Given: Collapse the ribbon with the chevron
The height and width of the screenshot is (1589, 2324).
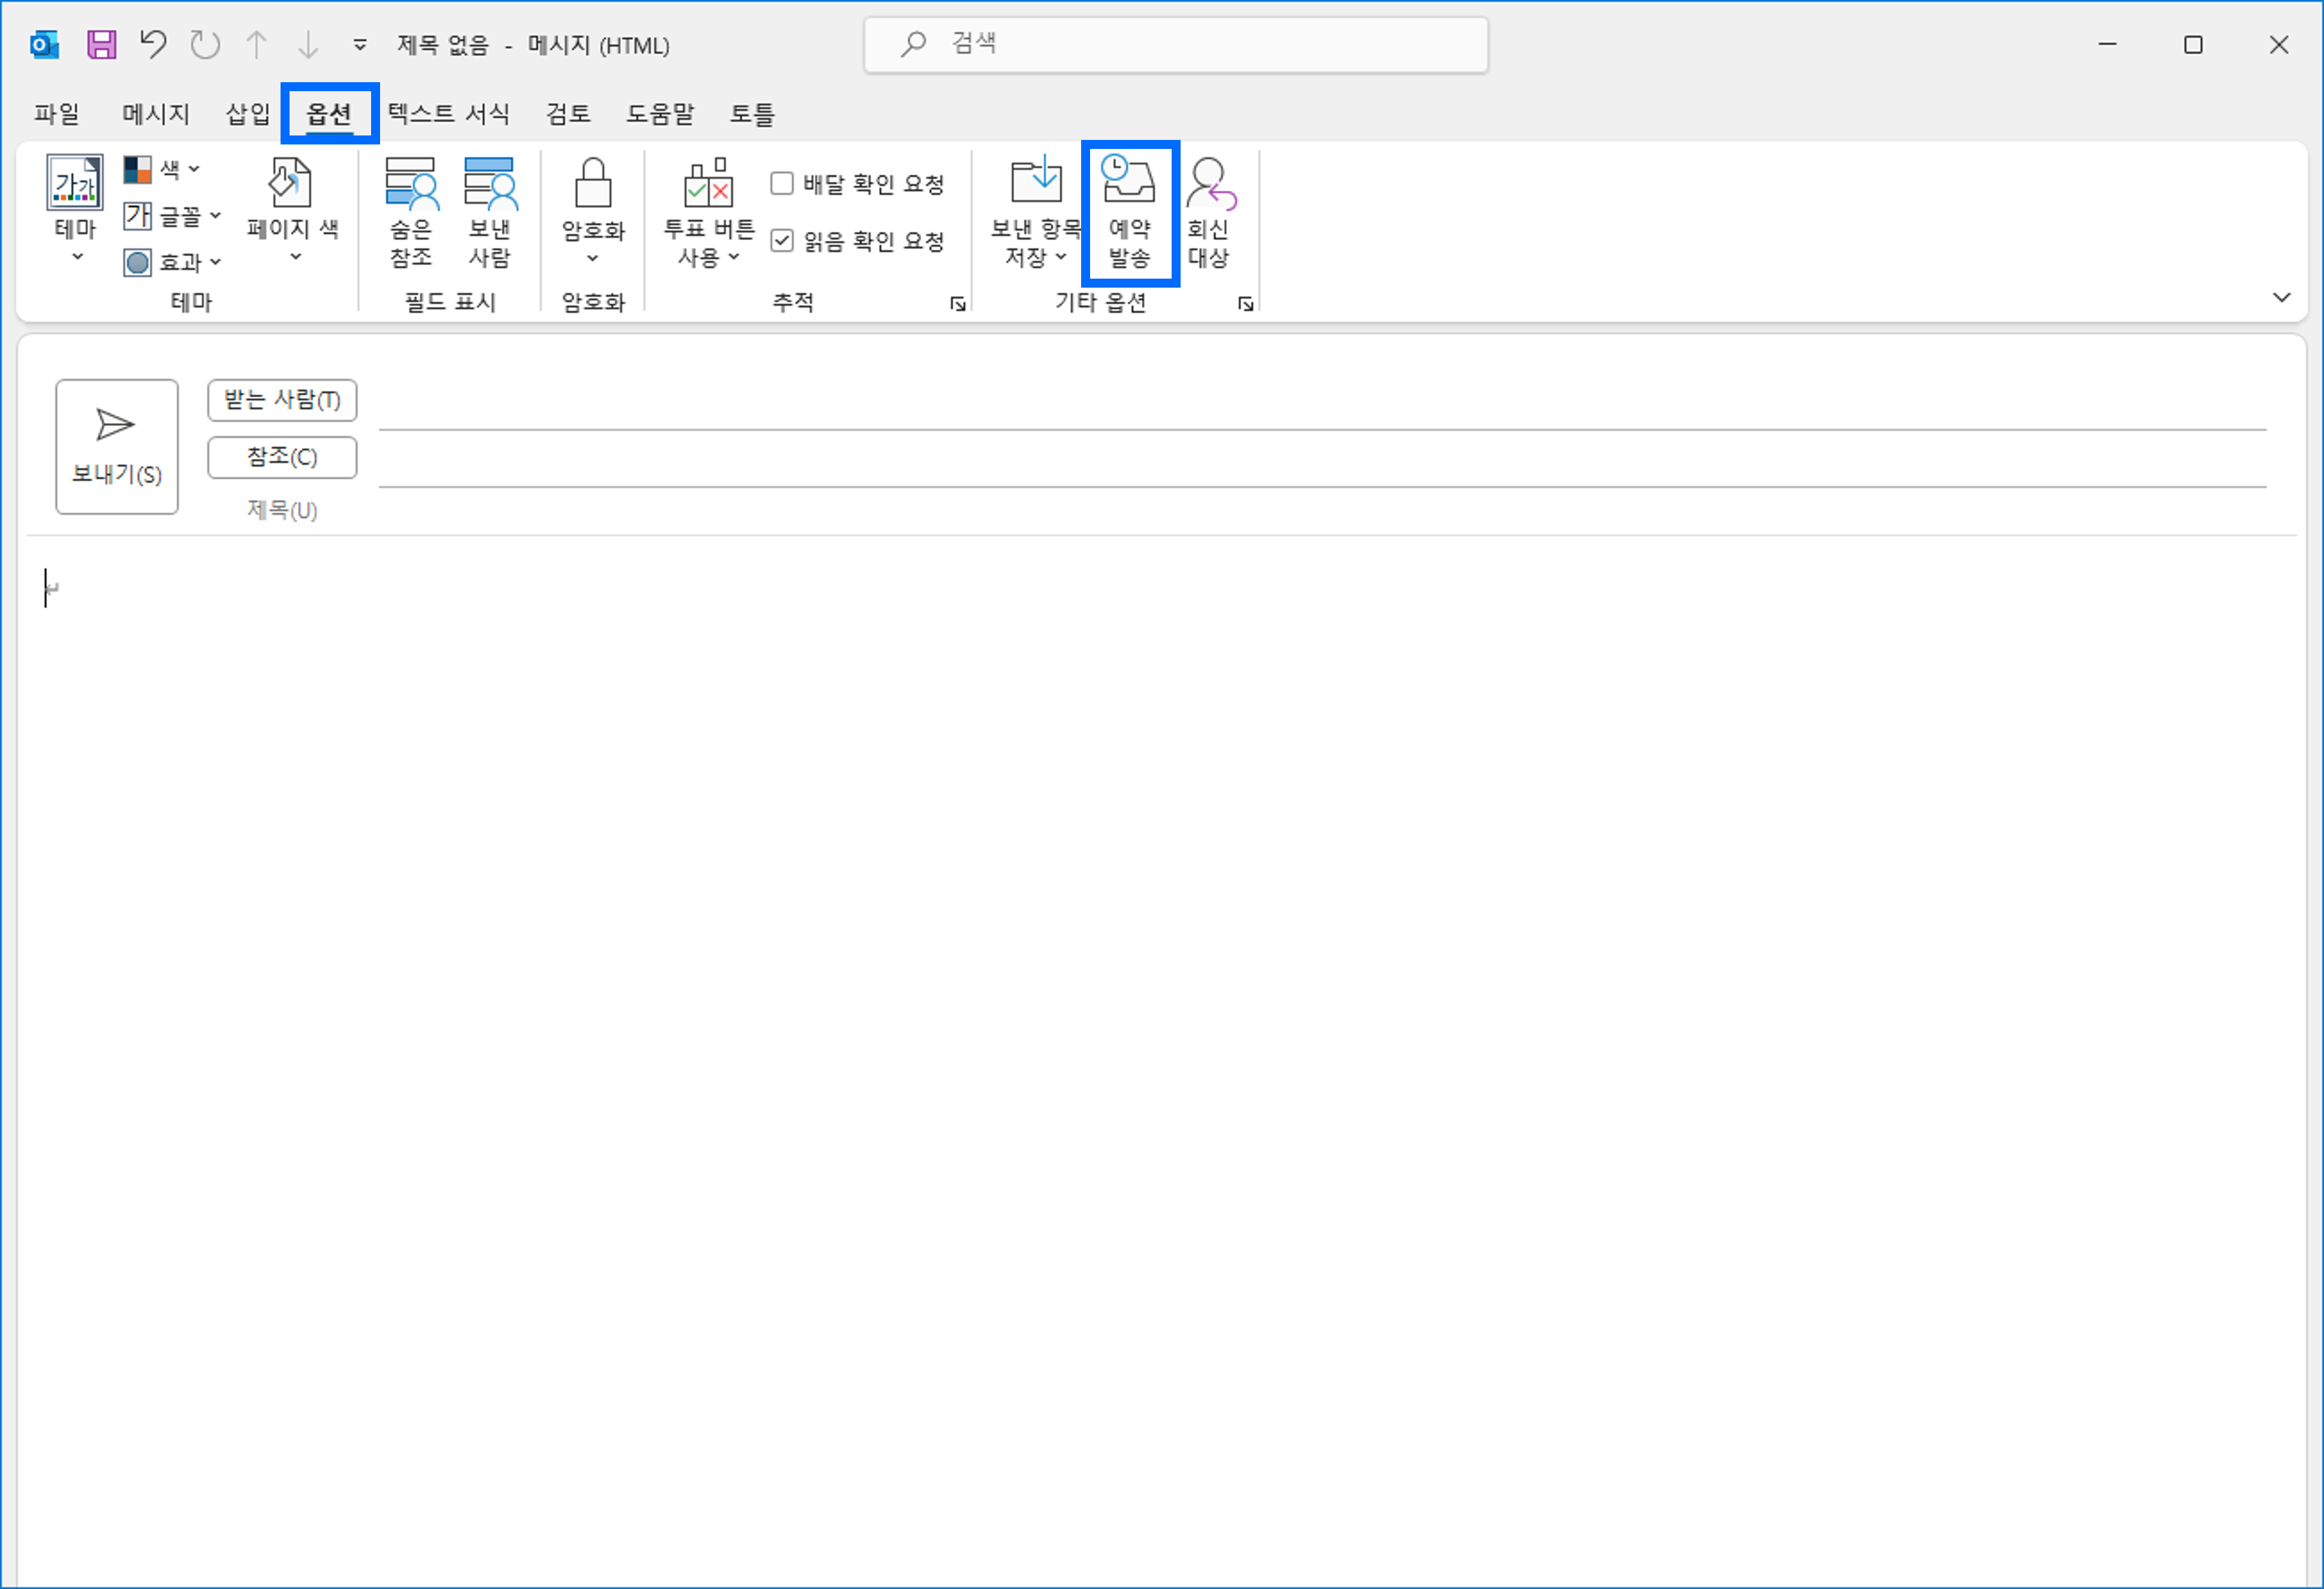Looking at the screenshot, I should [x=2282, y=297].
